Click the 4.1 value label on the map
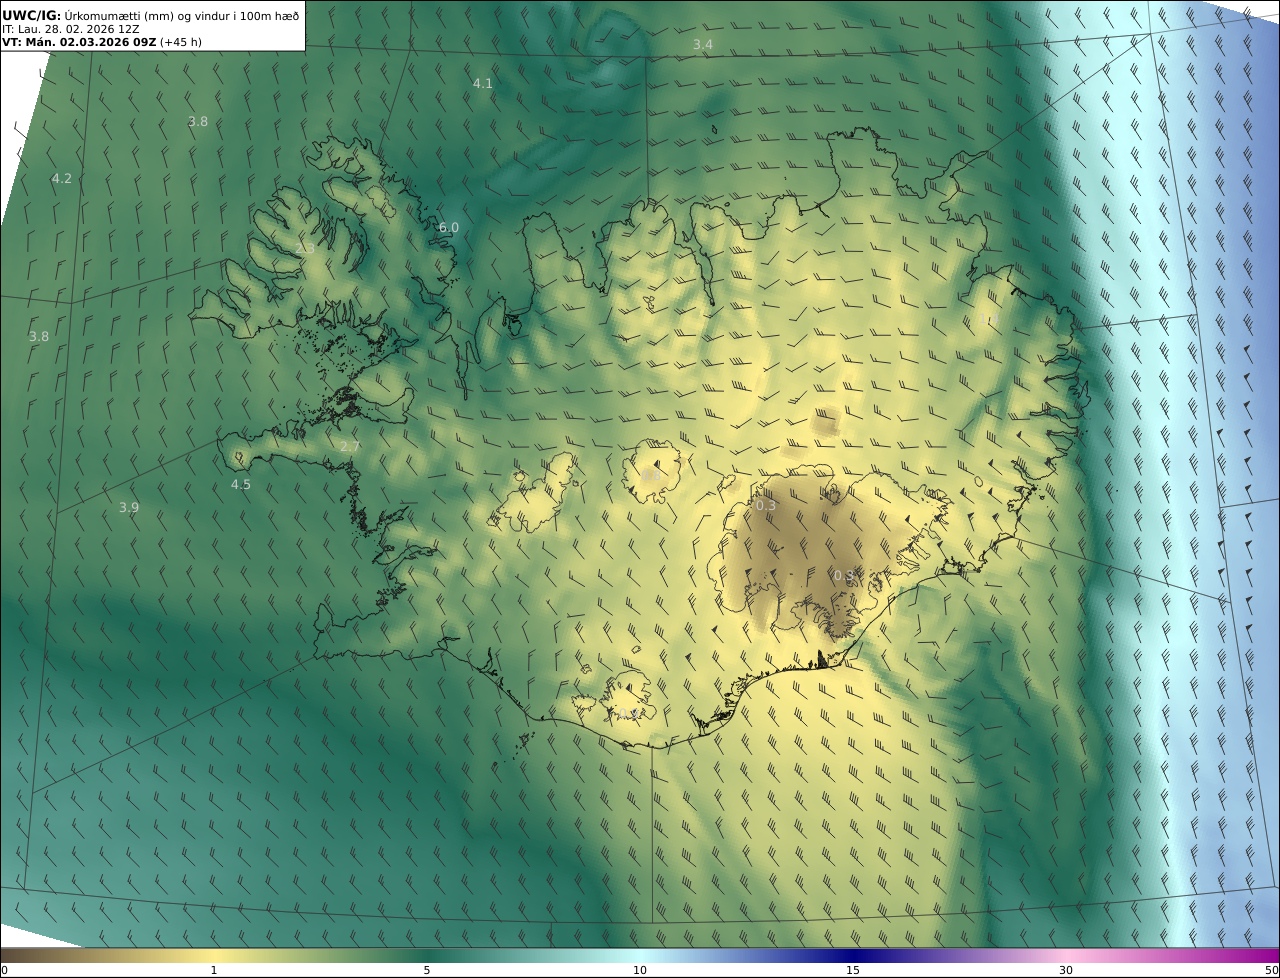The width and height of the screenshot is (1280, 978). 483,83
